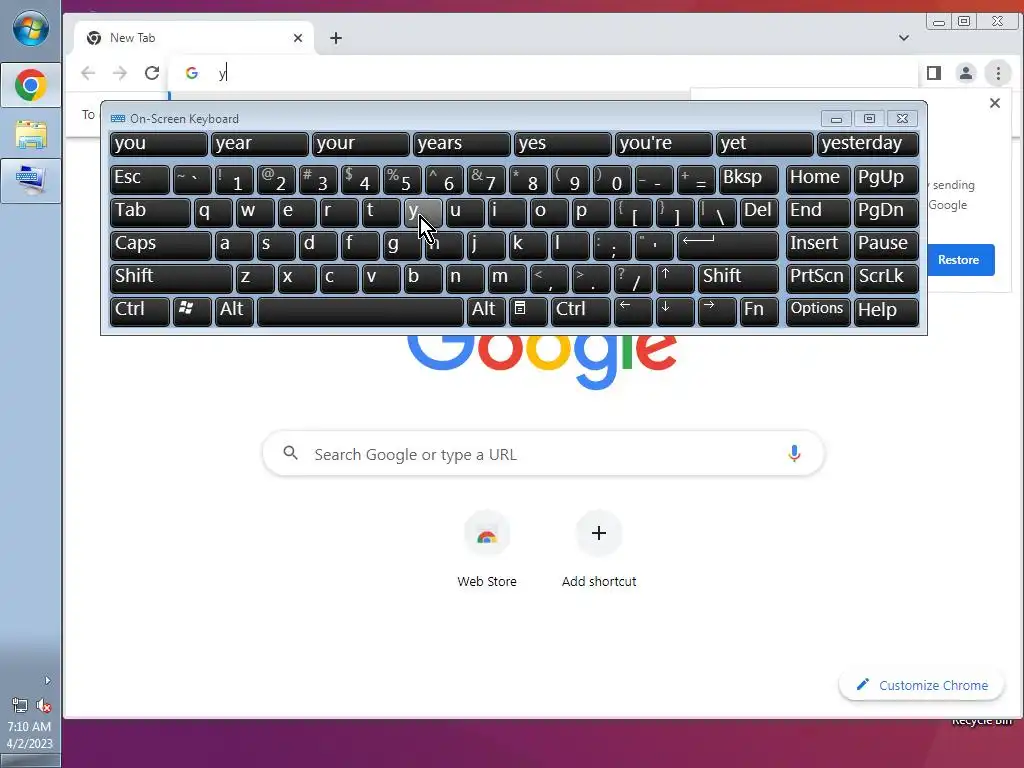Image resolution: width=1024 pixels, height=768 pixels.
Task: Toggle the left Shift key
Action: (x=171, y=278)
